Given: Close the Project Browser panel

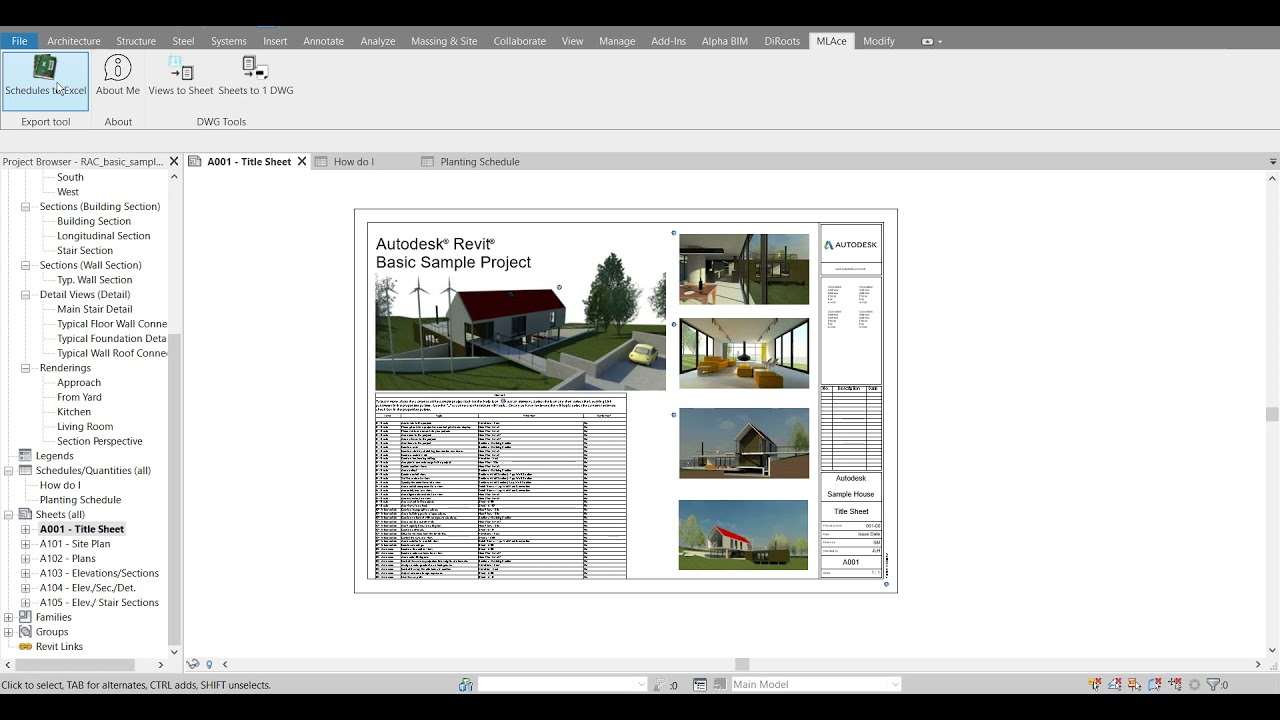Looking at the screenshot, I should (x=173, y=161).
